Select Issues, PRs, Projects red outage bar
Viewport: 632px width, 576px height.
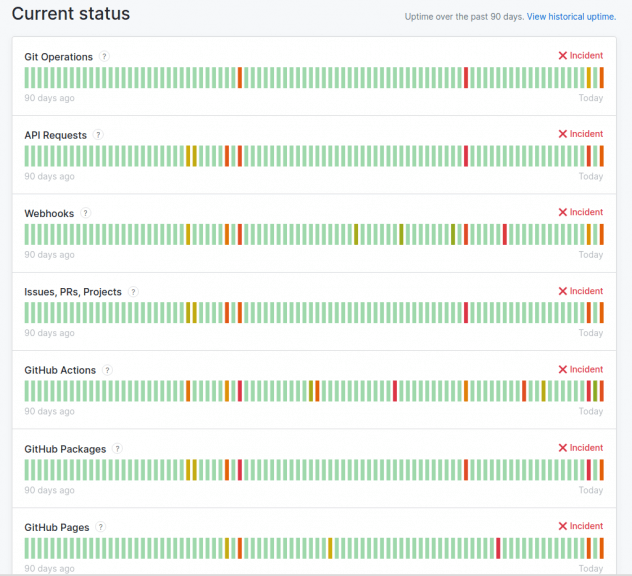466,312
